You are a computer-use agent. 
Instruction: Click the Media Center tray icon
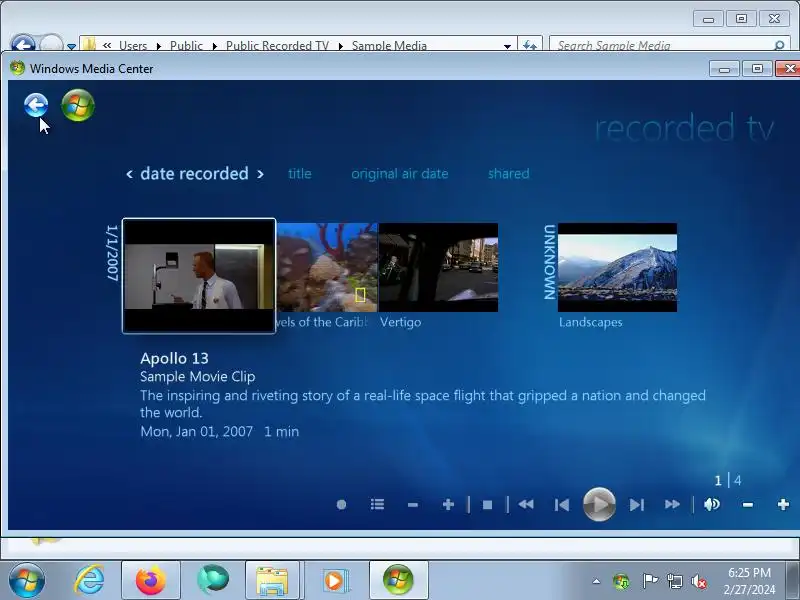click(621, 581)
